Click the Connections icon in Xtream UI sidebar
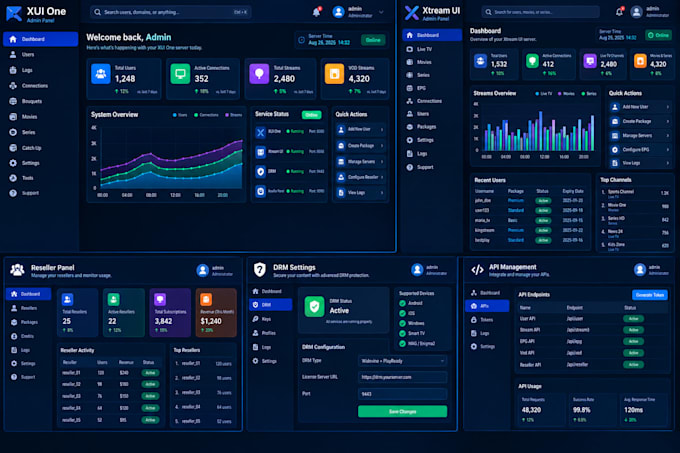Screen dimensions: 680x453 coord(409,101)
